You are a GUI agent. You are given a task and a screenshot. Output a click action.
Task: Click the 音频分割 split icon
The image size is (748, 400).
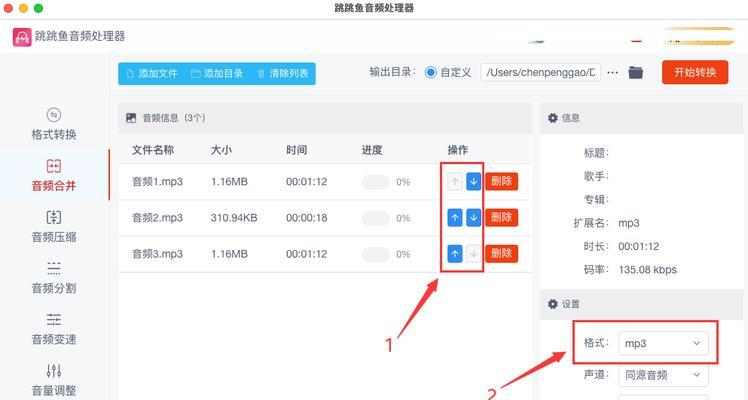(54, 268)
